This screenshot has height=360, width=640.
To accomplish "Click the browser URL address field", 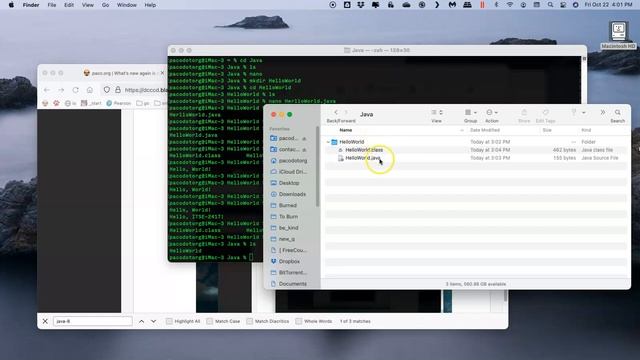I will [145, 90].
